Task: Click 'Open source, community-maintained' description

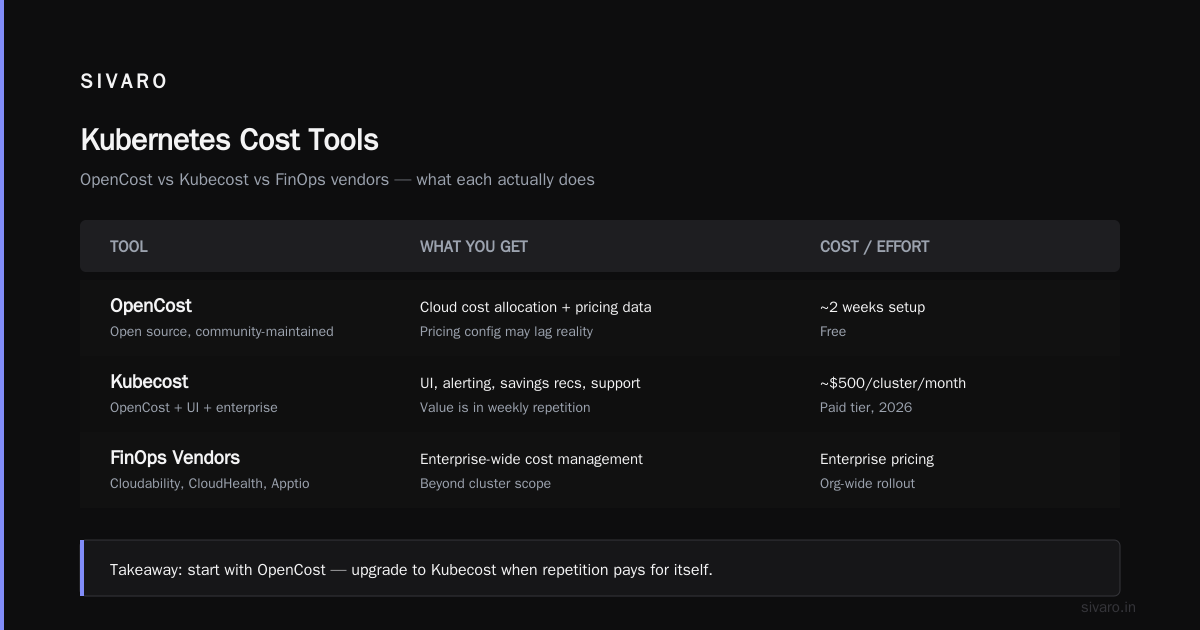Action: (222, 331)
